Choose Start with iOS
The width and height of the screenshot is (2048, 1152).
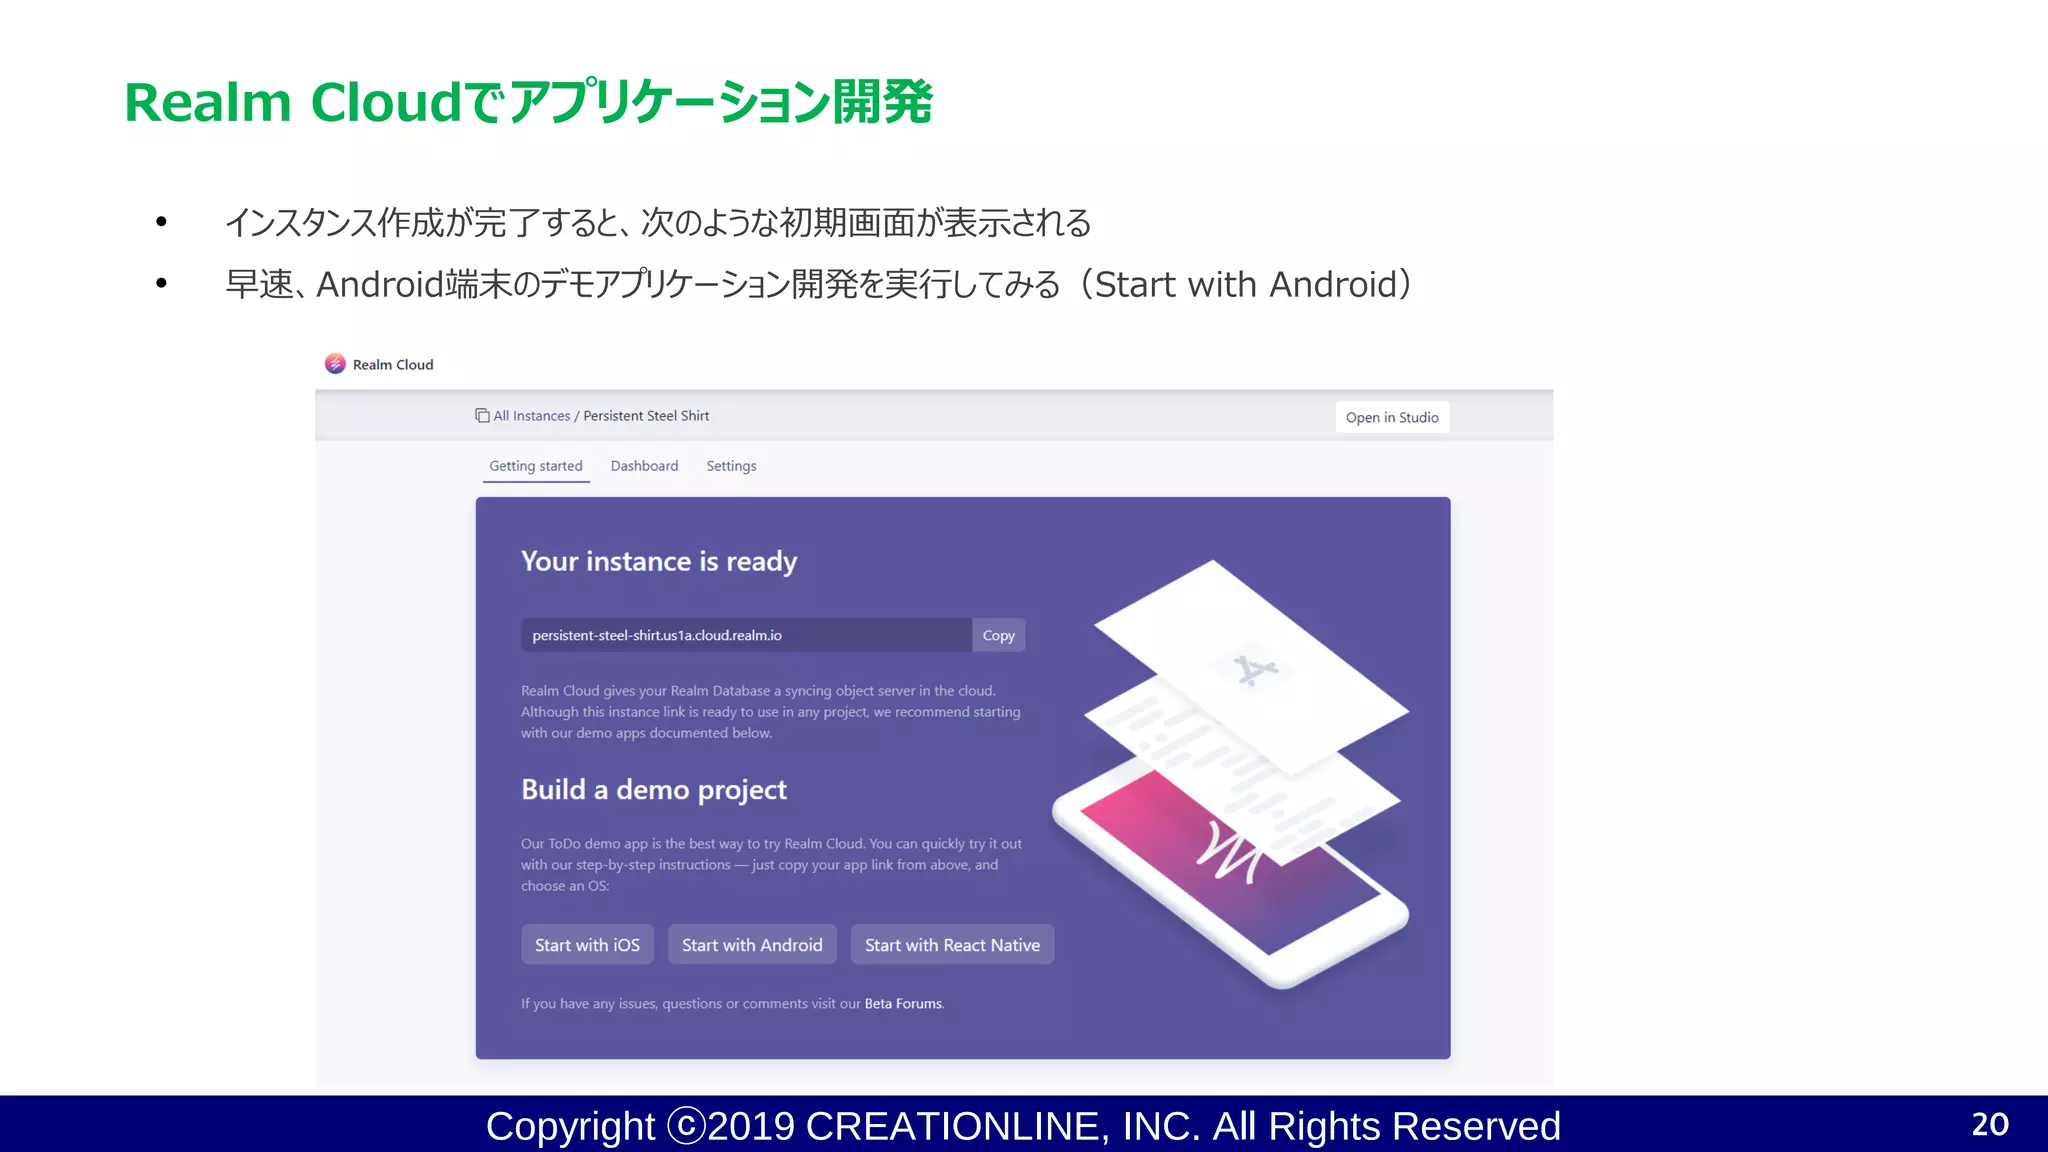click(587, 945)
